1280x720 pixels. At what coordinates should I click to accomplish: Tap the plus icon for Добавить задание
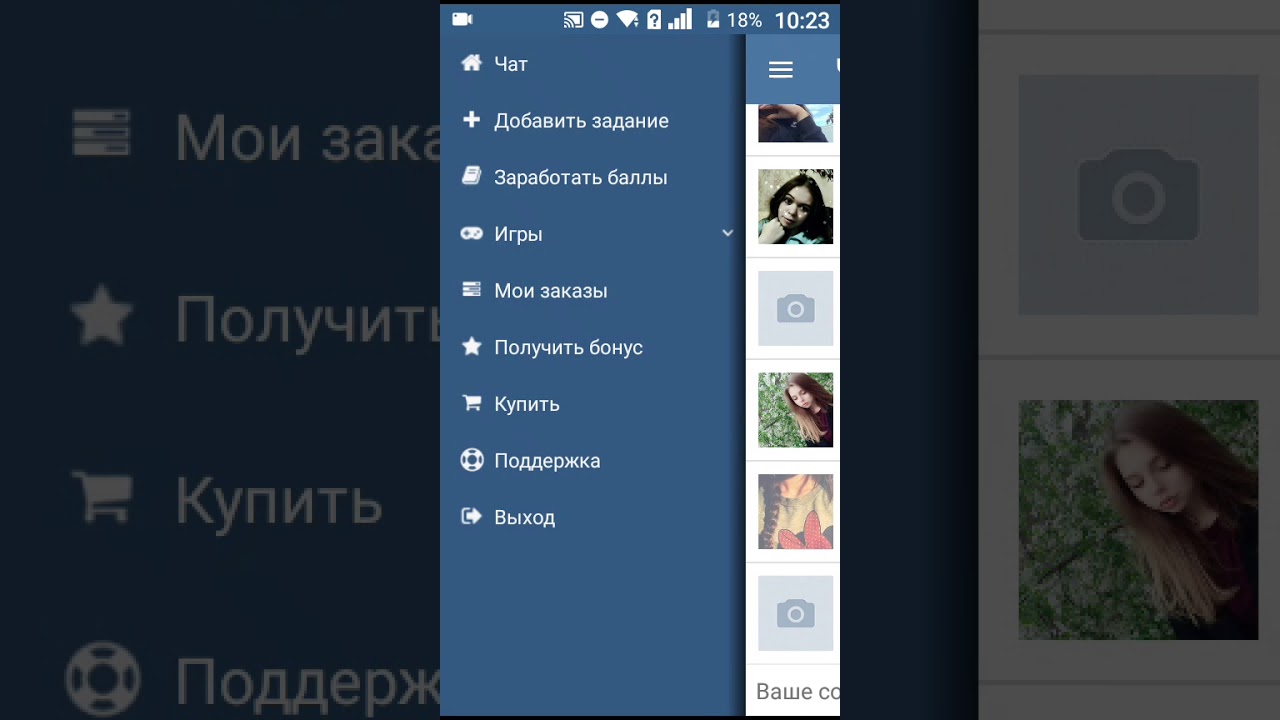click(x=471, y=120)
